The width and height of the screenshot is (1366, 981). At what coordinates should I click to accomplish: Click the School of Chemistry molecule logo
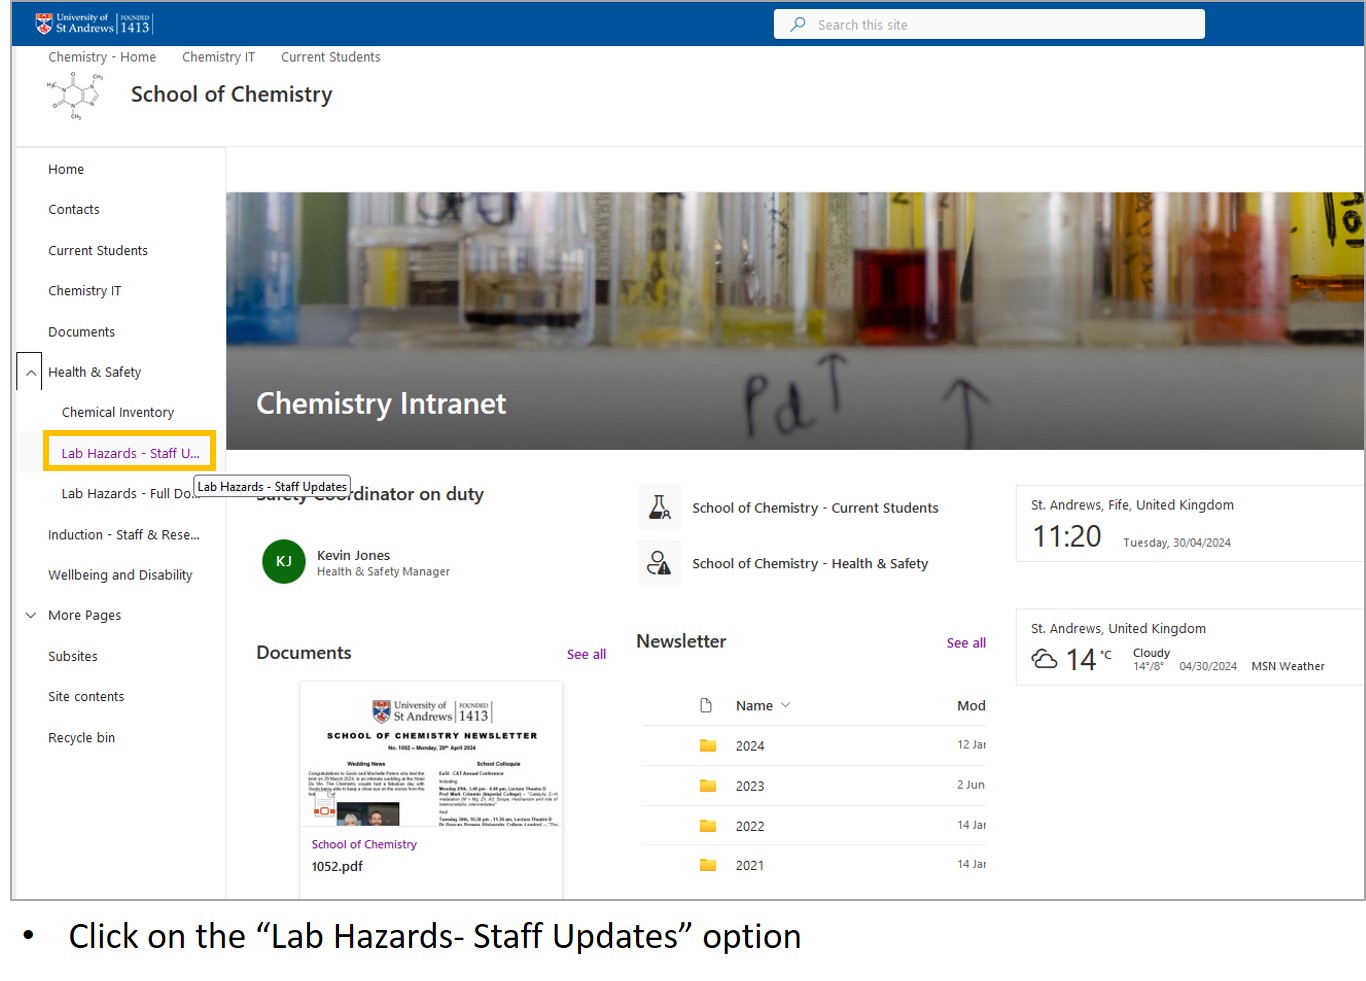pyautogui.click(x=75, y=94)
